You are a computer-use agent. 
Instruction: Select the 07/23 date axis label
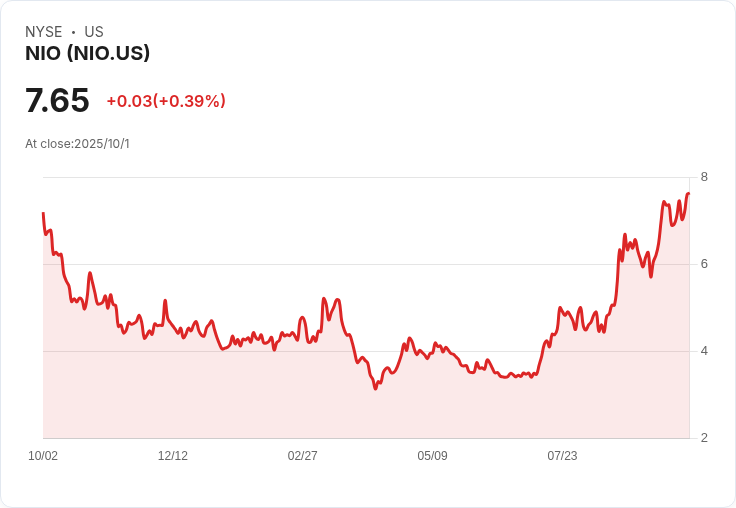[x=562, y=456]
